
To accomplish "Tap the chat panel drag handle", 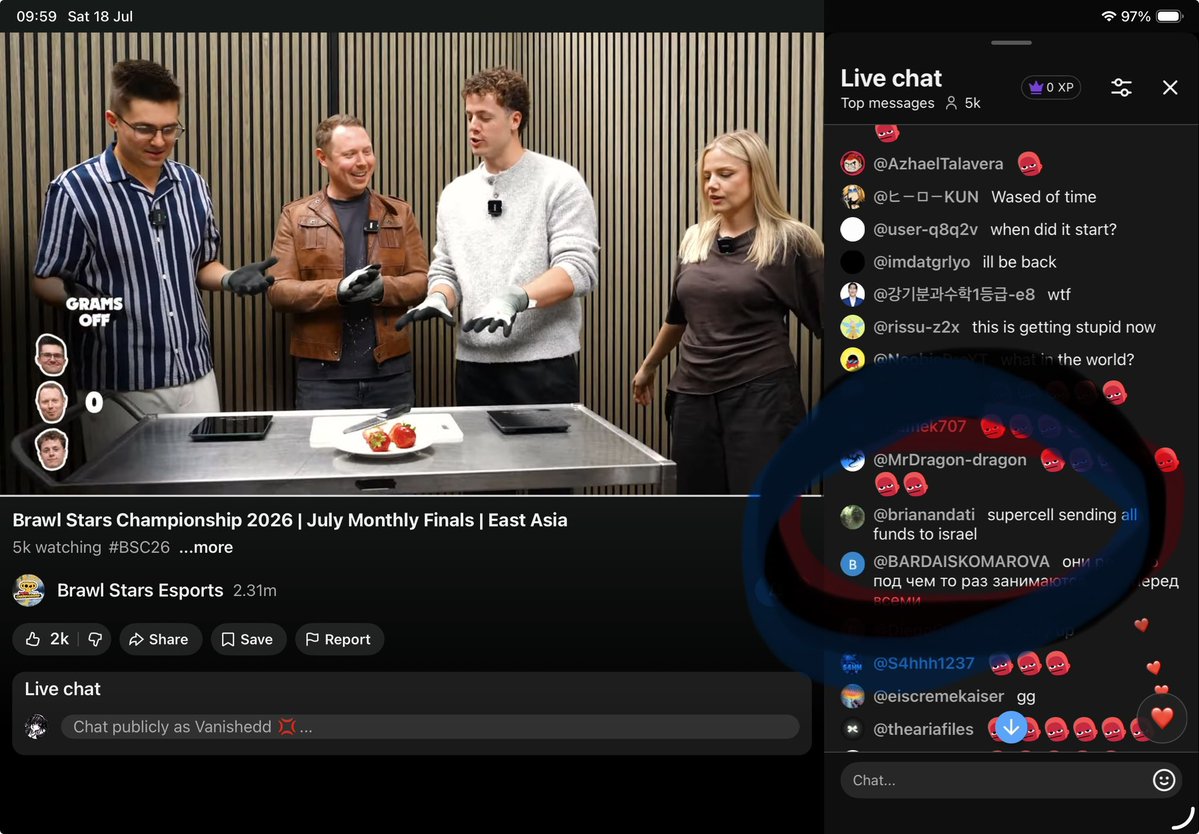I will (x=1011, y=43).
